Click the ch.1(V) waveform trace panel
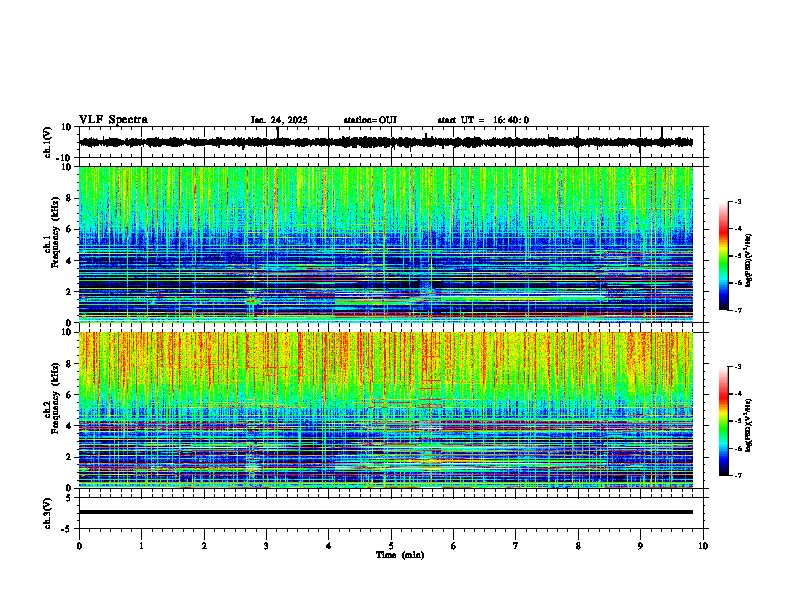This screenshot has width=792, height=612. point(391,142)
